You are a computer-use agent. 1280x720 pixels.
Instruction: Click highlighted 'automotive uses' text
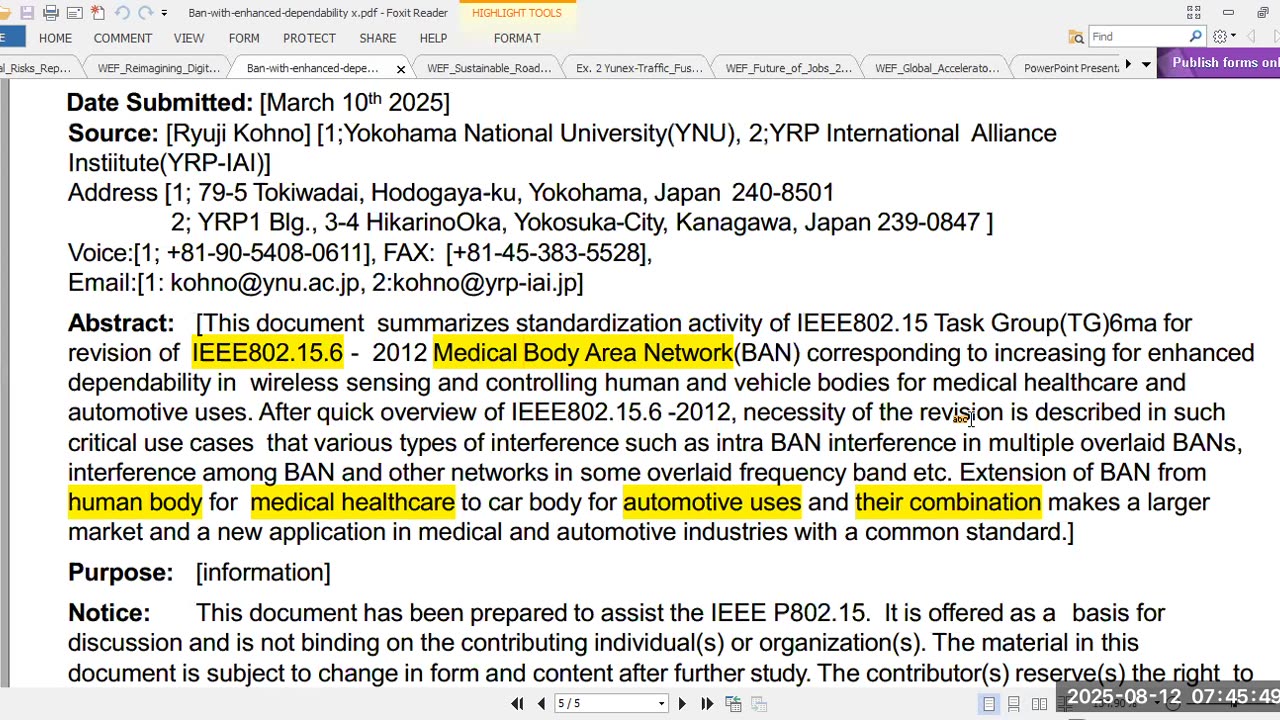point(712,502)
